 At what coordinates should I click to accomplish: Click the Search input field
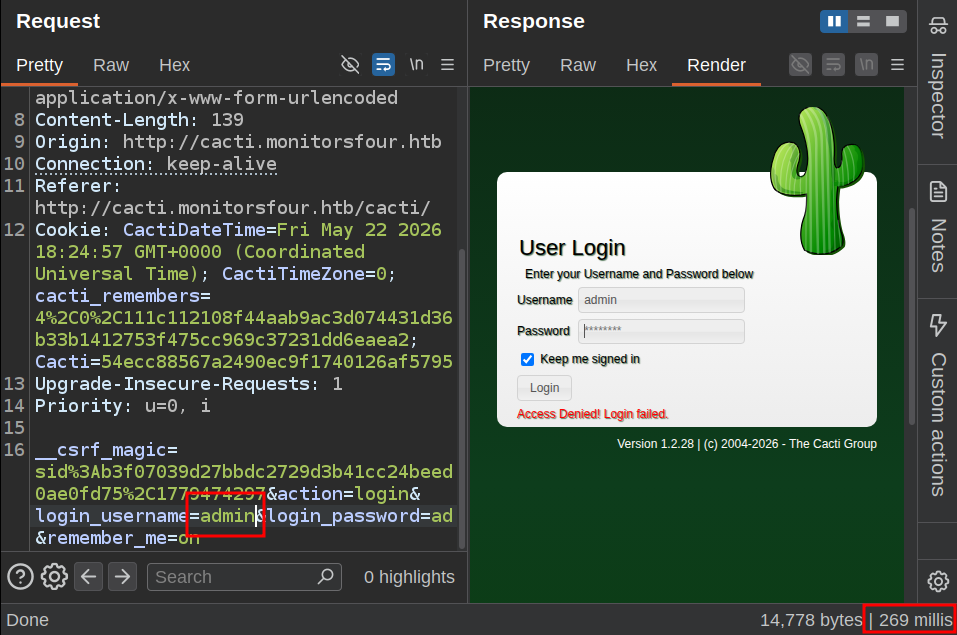click(244, 576)
